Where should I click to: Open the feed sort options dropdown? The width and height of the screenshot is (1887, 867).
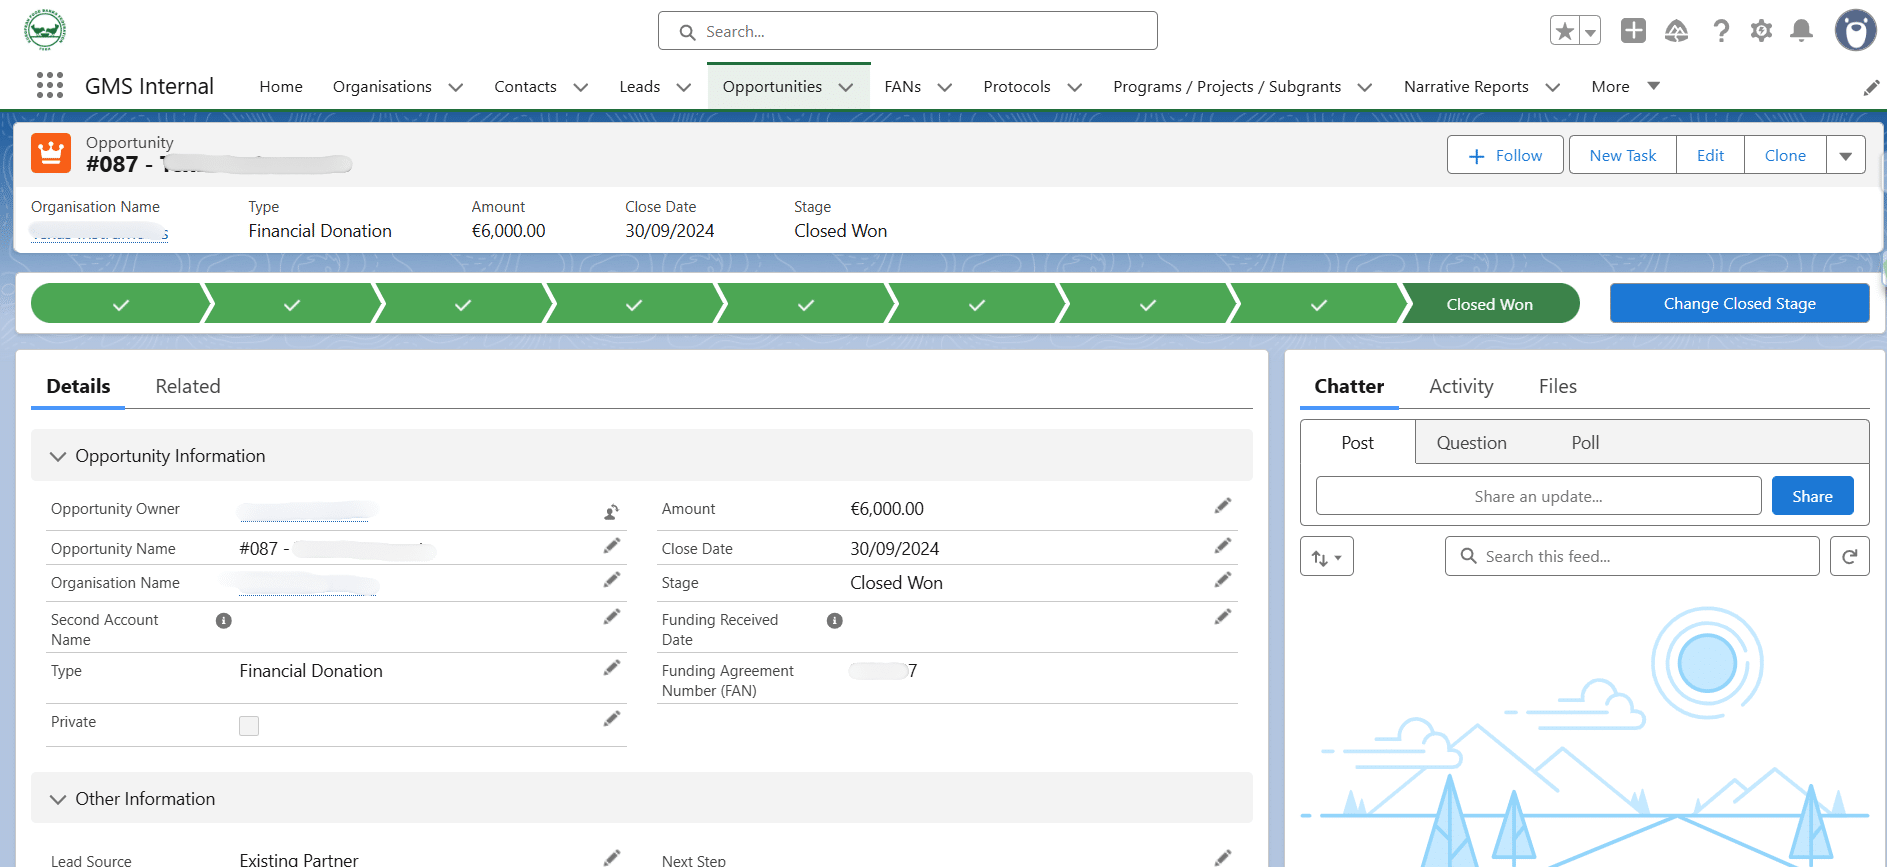(x=1326, y=557)
